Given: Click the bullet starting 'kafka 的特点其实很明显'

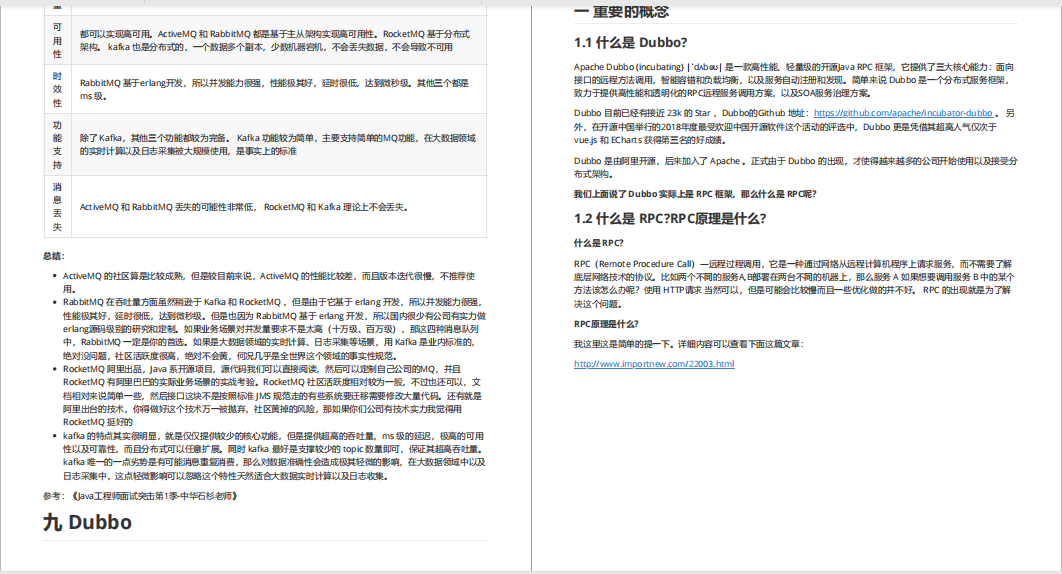Looking at the screenshot, I should pyautogui.click(x=274, y=456).
